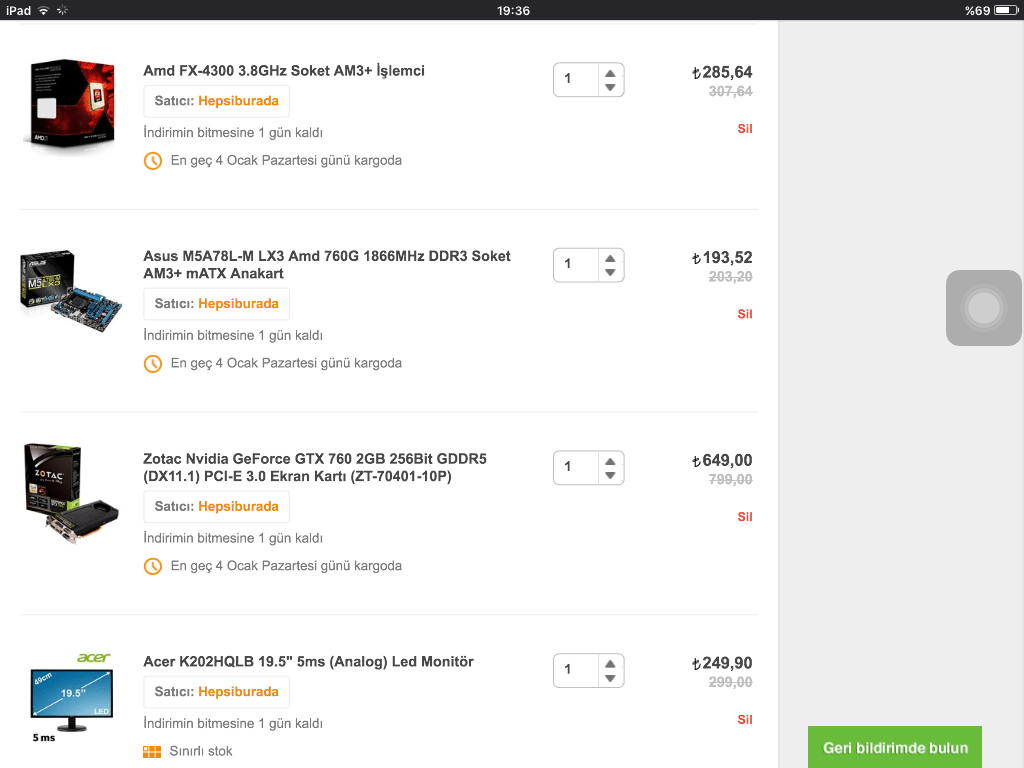The image size is (1024, 768).
Task: Open Amd FX-4300 processor product image
Action: pyautogui.click(x=68, y=104)
